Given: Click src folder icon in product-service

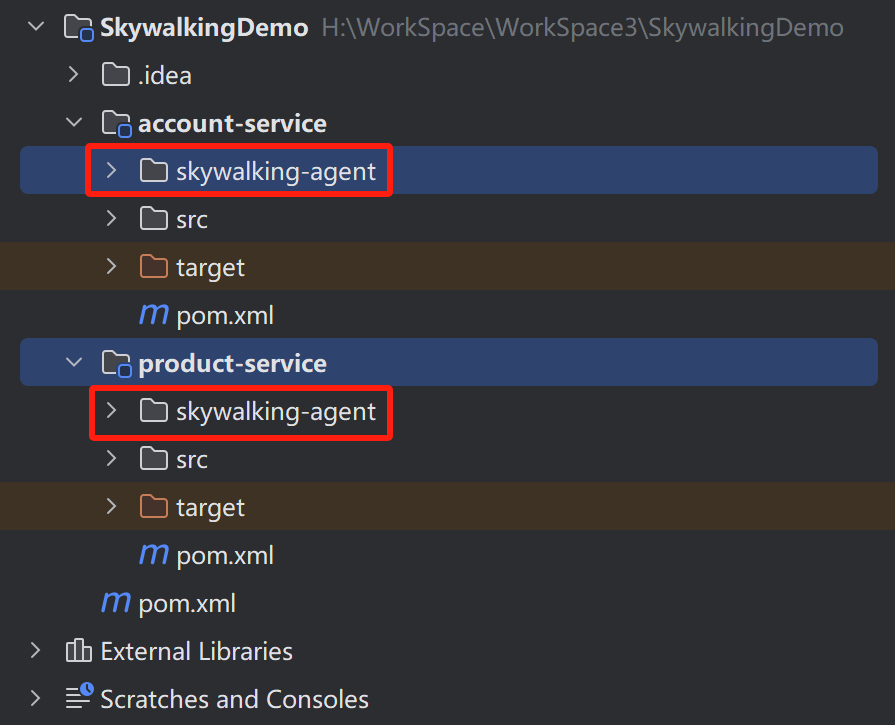Looking at the screenshot, I should [154, 458].
